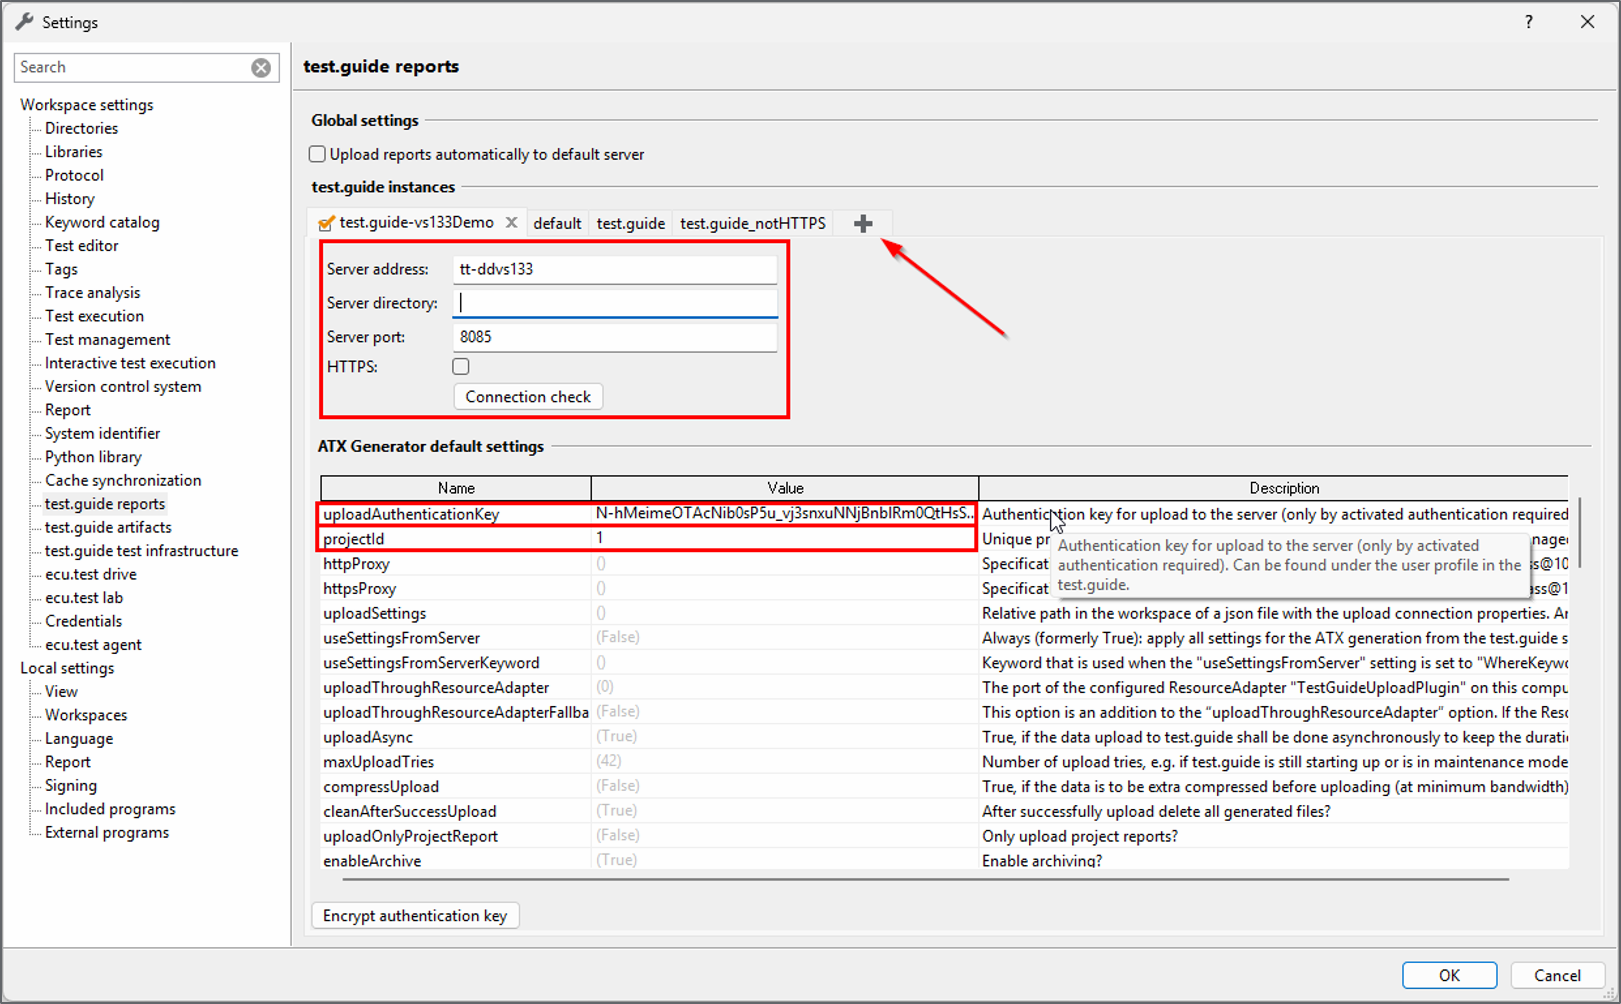This screenshot has width=1621, height=1004.
Task: Click the Connection check button
Action: 528,396
